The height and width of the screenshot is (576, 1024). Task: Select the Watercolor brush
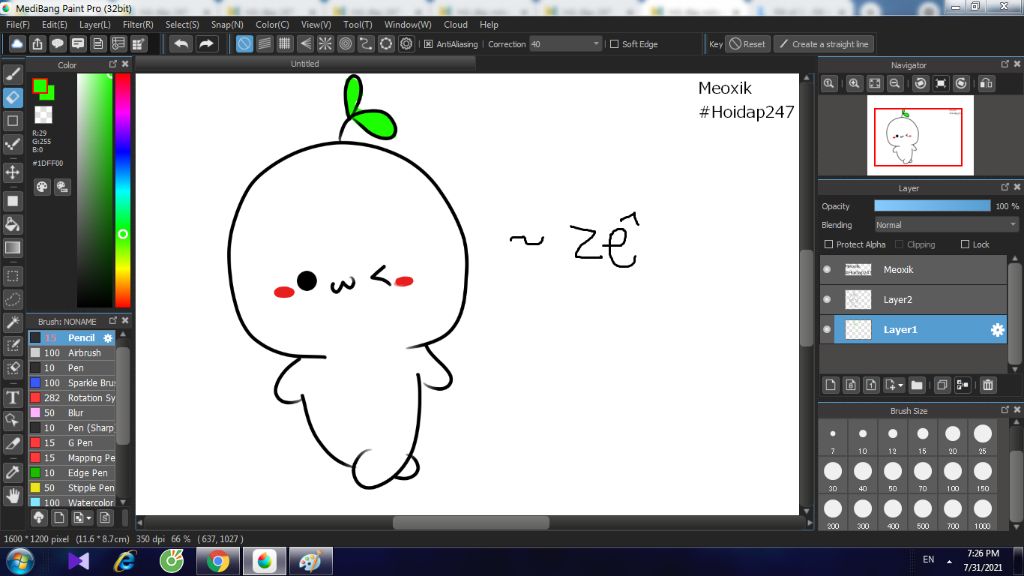[x=72, y=502]
